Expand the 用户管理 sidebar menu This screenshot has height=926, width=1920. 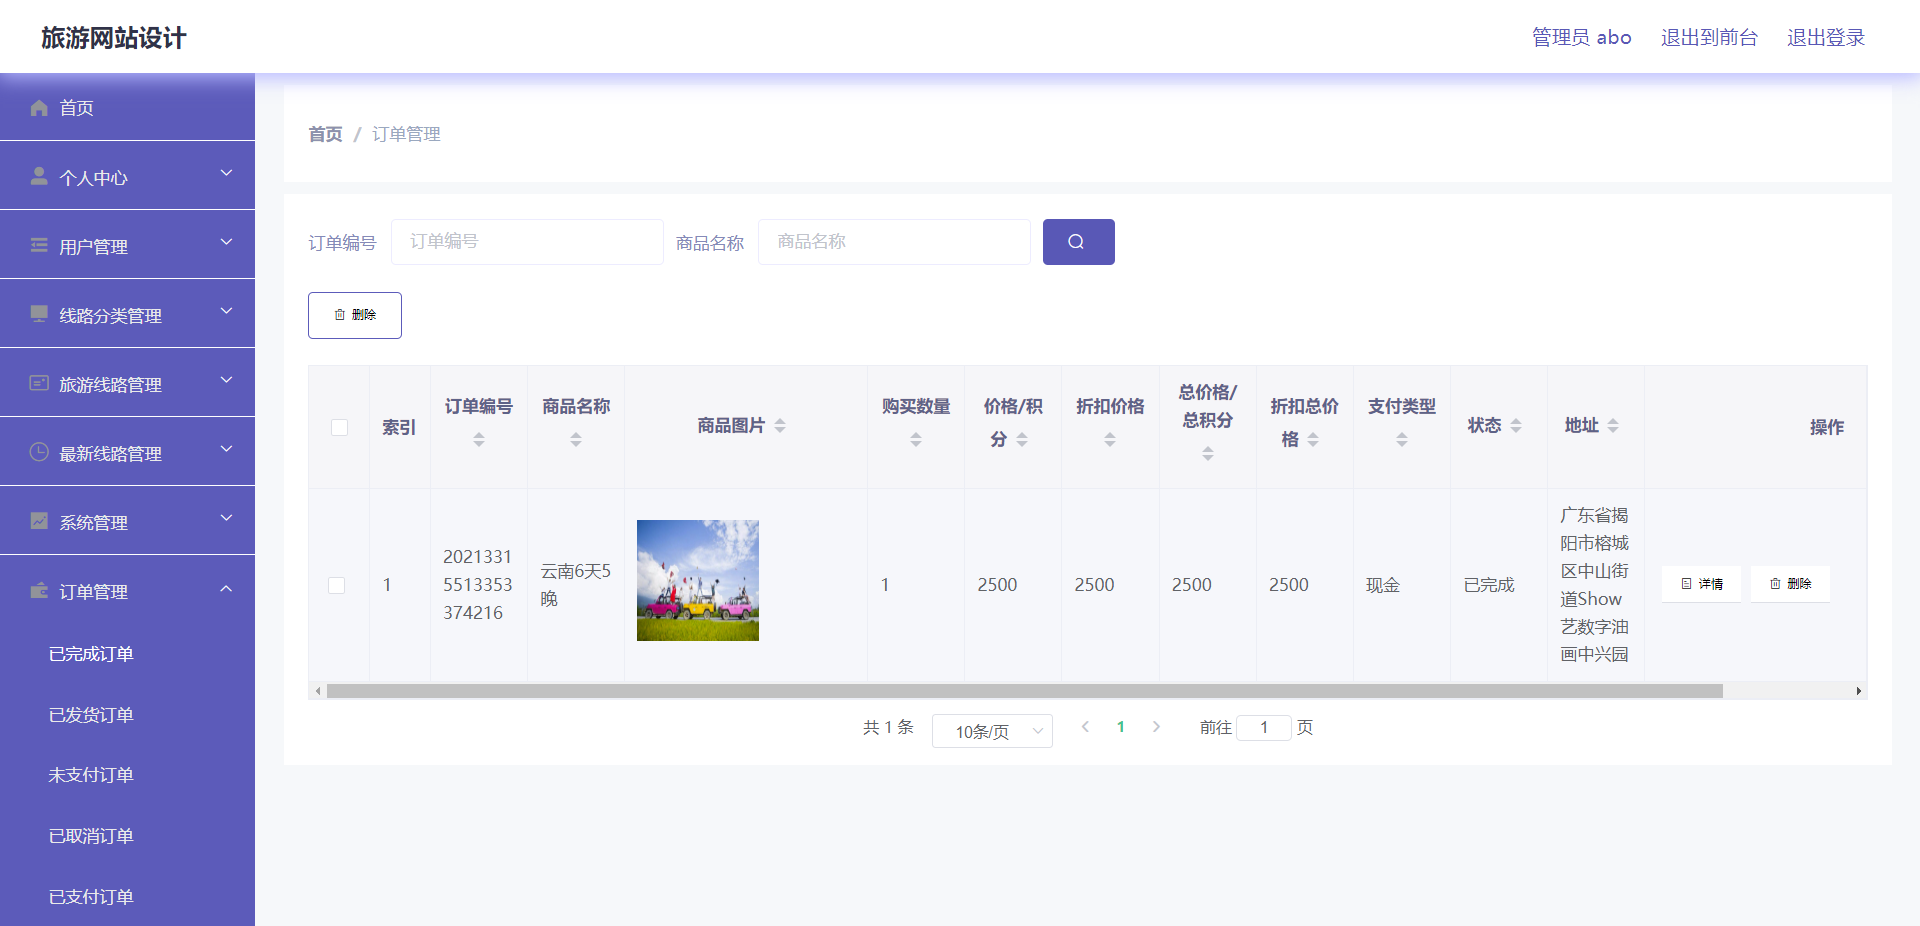tap(127, 245)
